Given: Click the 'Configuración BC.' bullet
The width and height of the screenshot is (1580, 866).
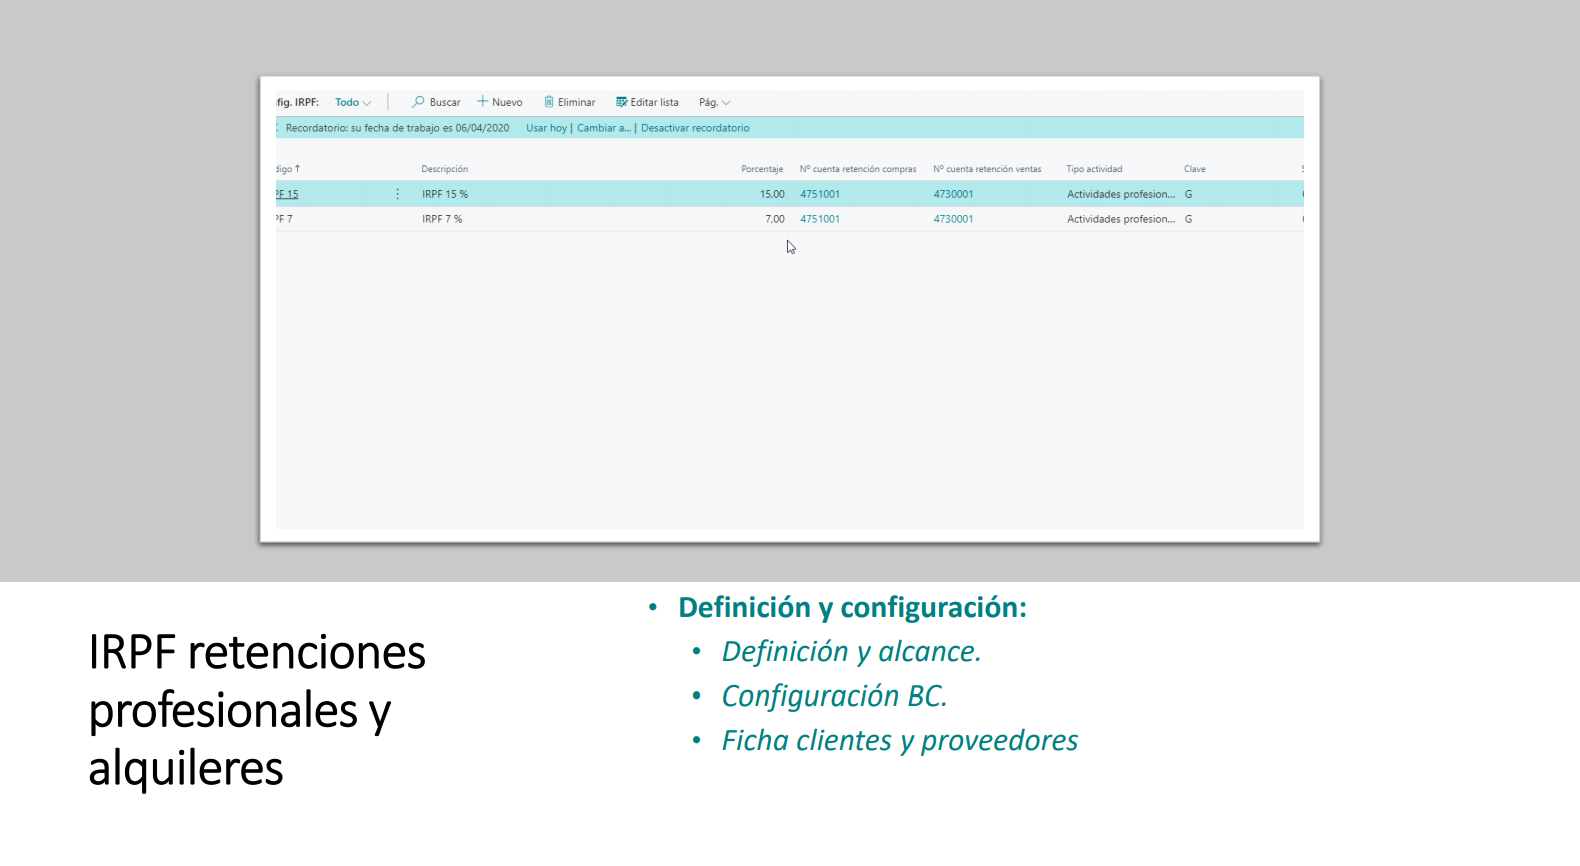Looking at the screenshot, I should click(834, 696).
